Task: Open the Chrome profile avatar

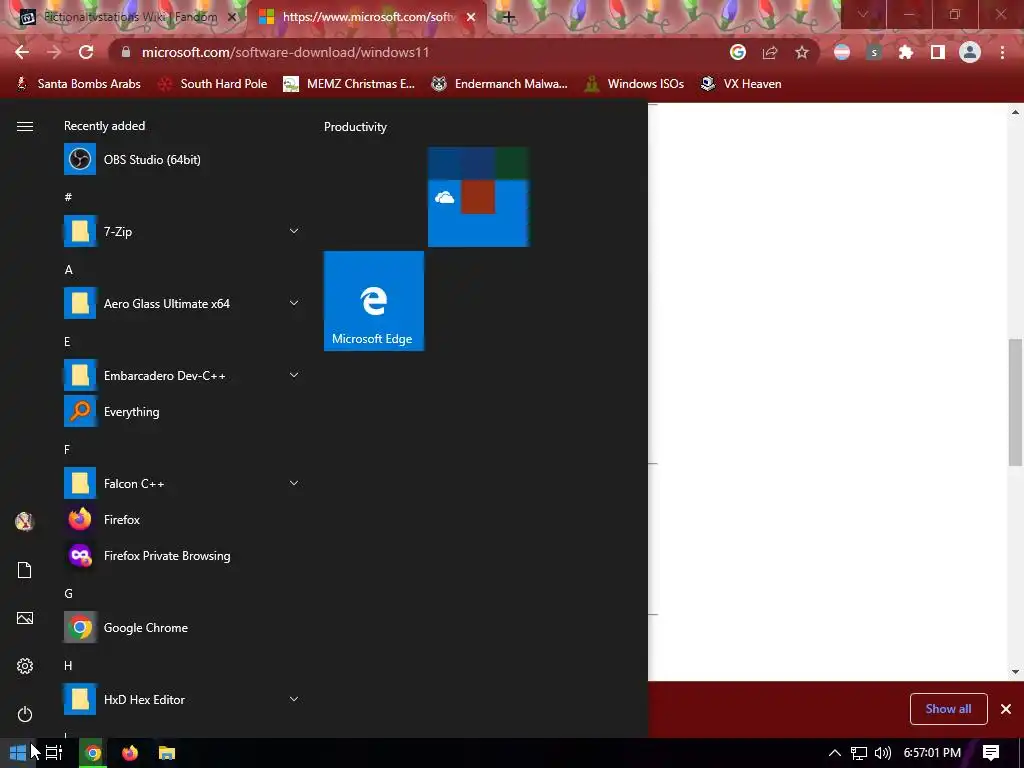Action: tap(970, 52)
